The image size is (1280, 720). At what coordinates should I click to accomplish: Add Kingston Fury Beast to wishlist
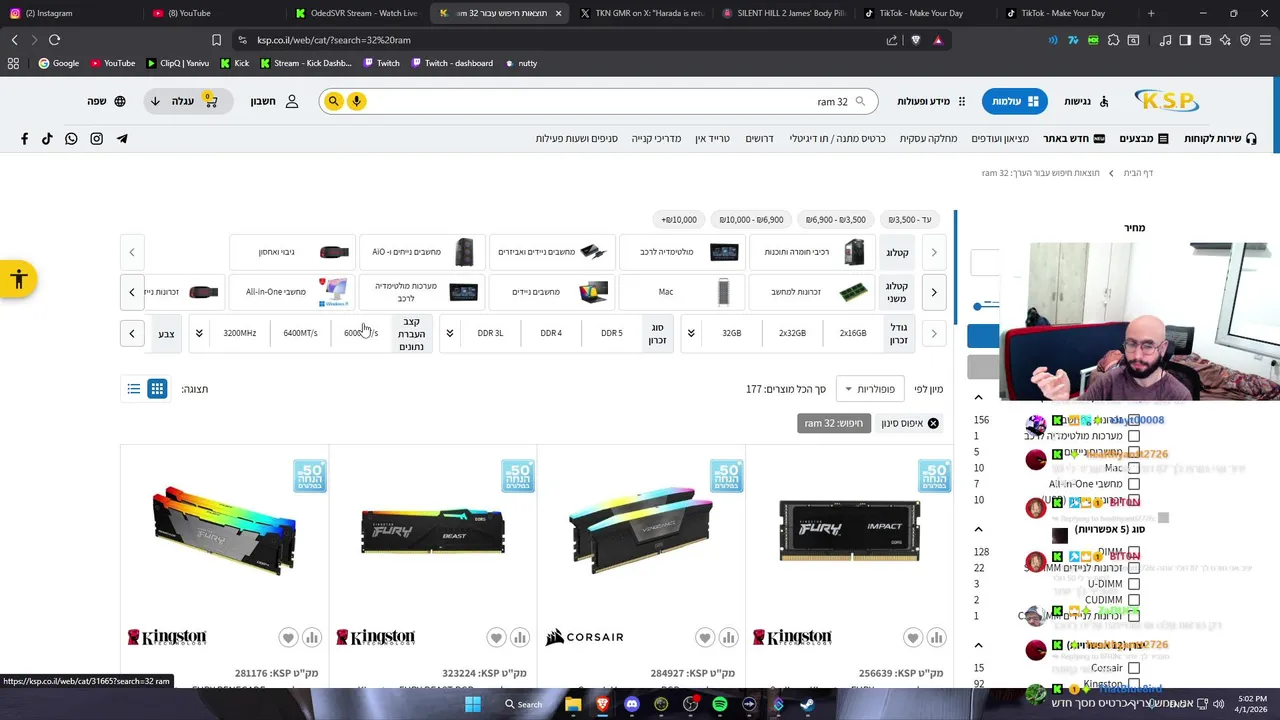(496, 637)
